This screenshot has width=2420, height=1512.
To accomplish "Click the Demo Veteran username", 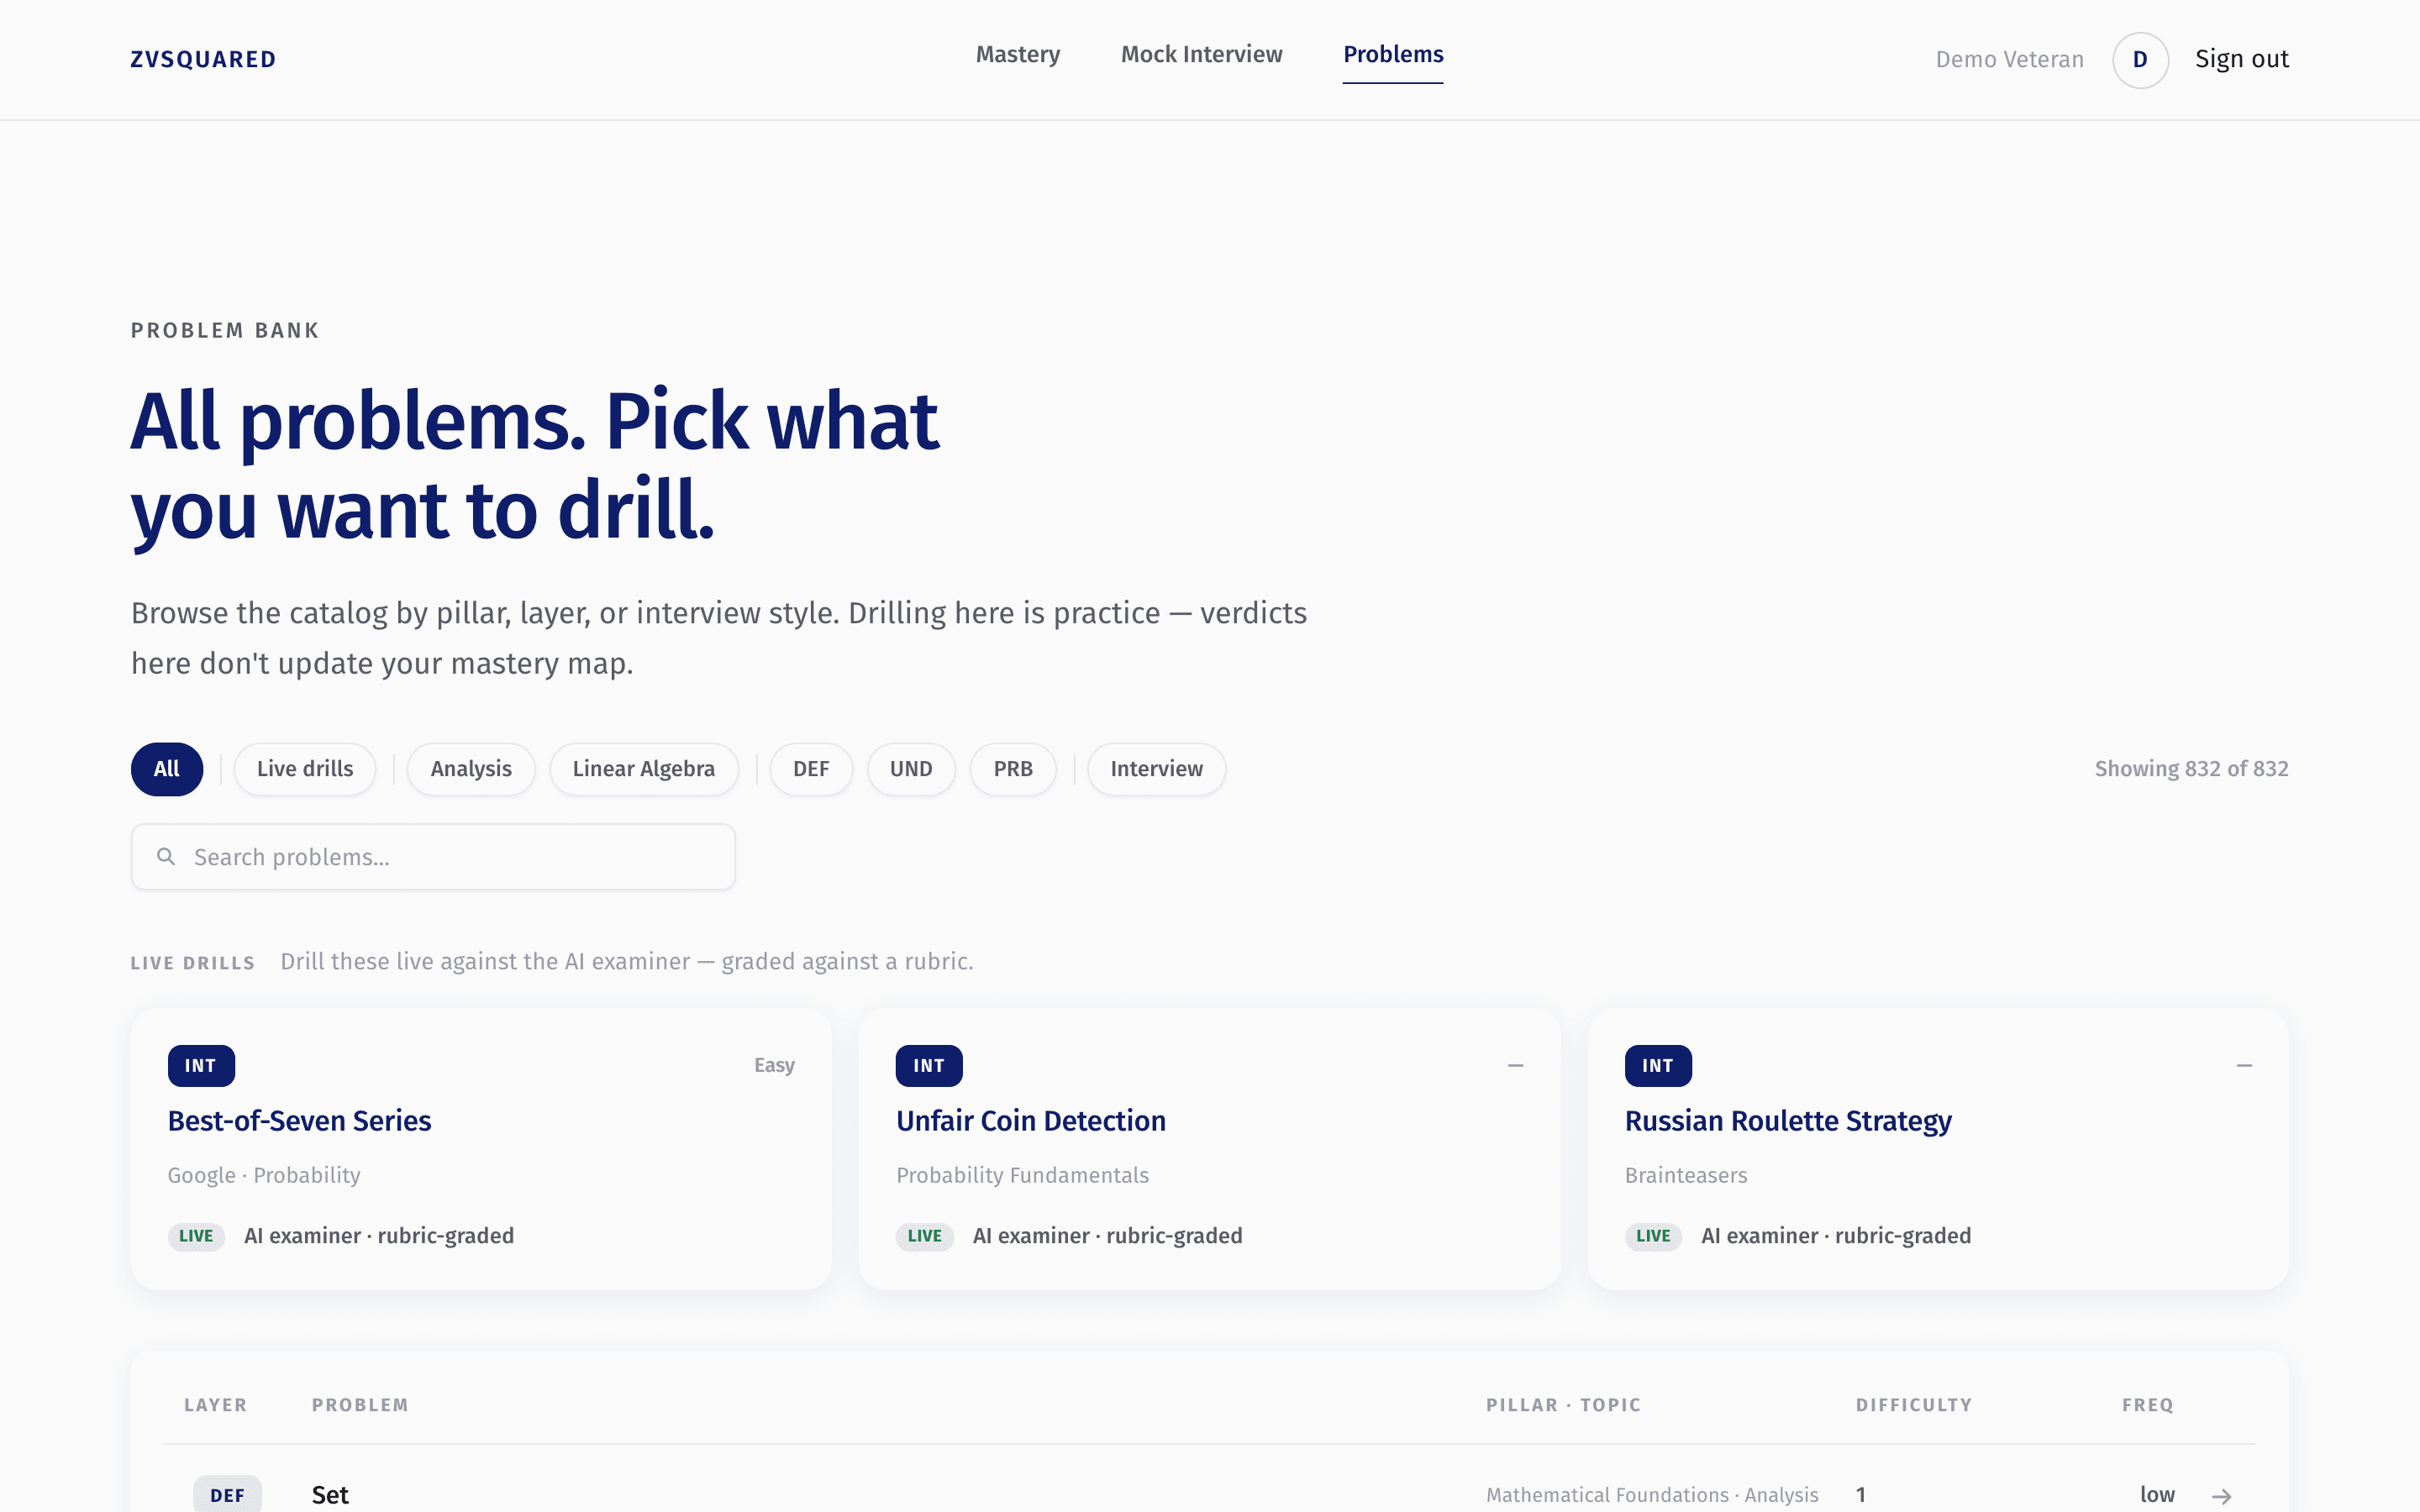I will [x=2009, y=59].
